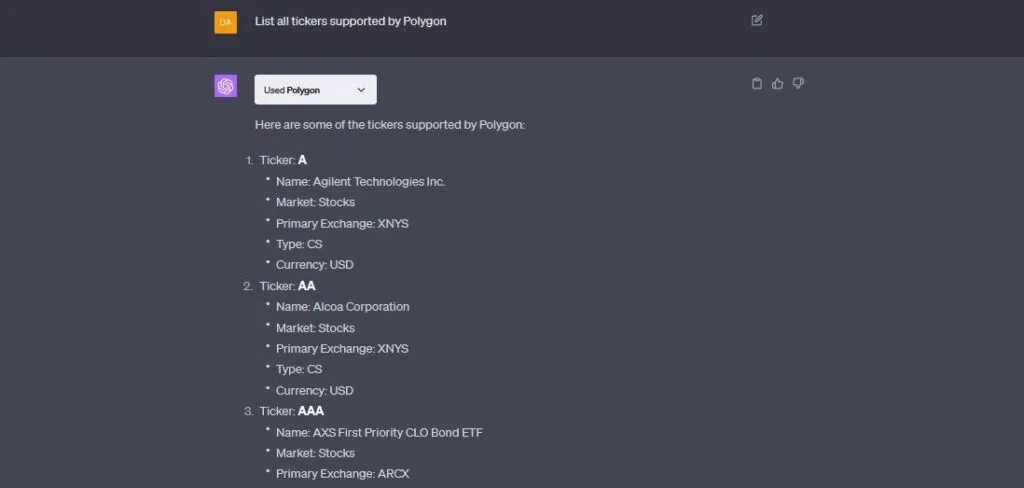Image resolution: width=1024 pixels, height=488 pixels.
Task: Select the bold ticker AAA heading
Action: [x=311, y=411]
